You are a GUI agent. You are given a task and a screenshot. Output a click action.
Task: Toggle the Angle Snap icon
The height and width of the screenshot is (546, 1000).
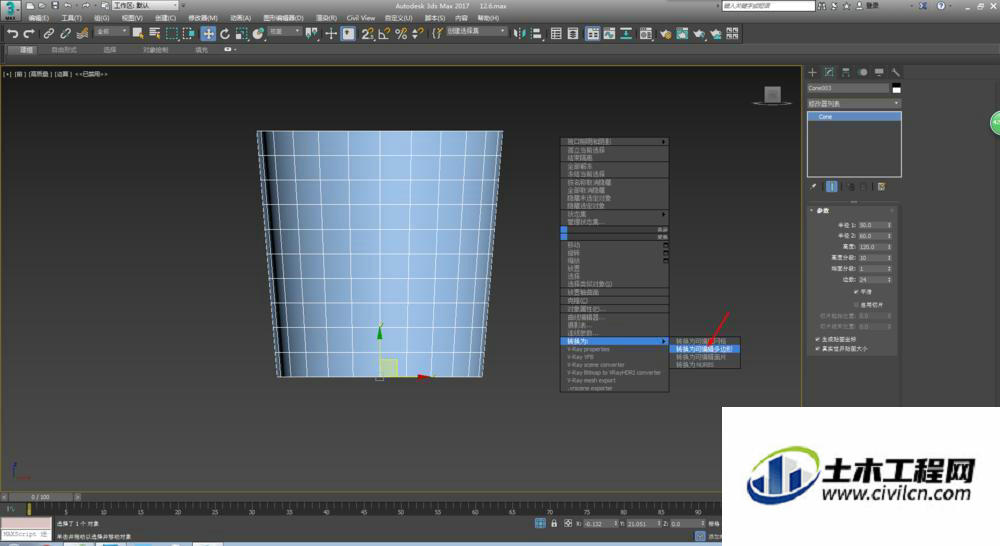pyautogui.click(x=384, y=34)
